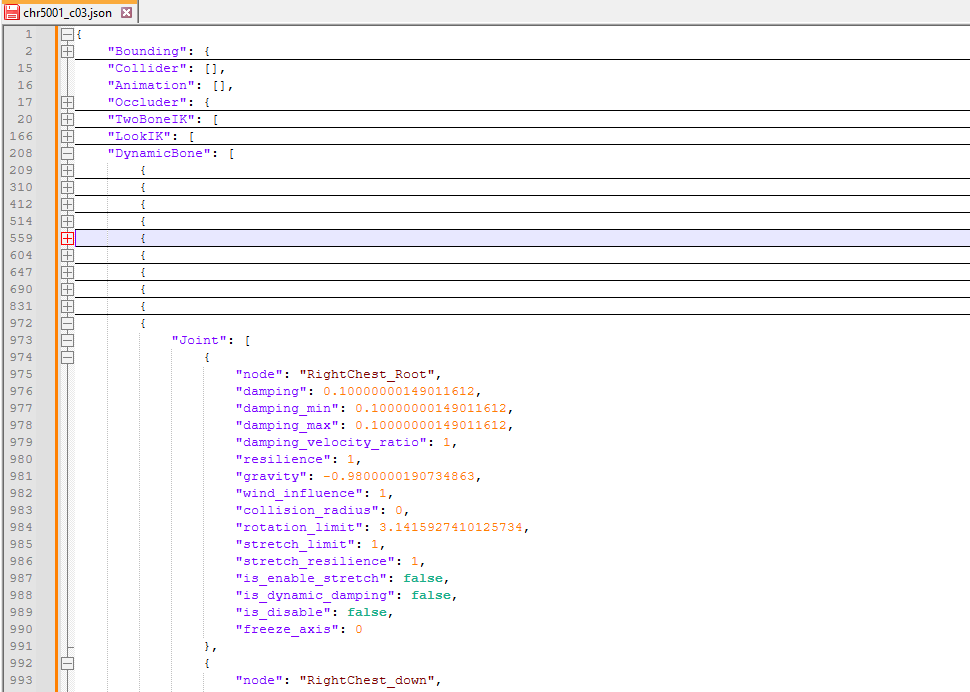Click line number 208 in the margin
The height and width of the screenshot is (692, 970).
22,153
